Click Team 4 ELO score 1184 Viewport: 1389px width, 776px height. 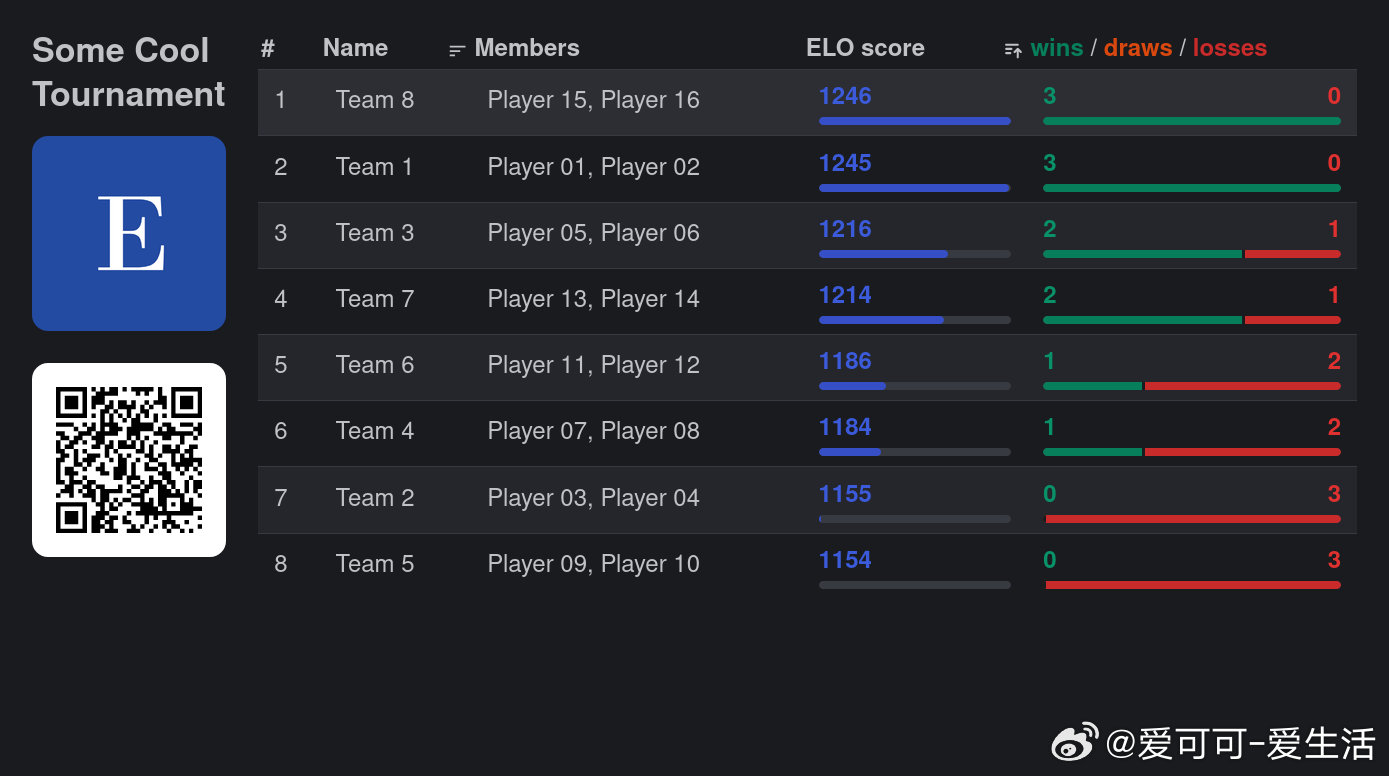[x=845, y=427]
